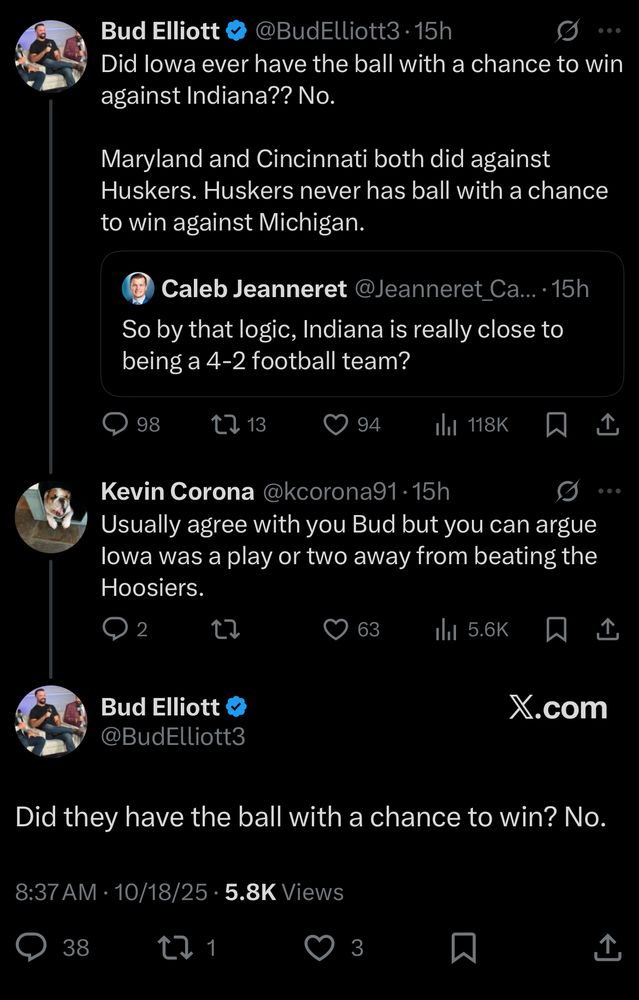View analytics showing 118K views
The width and height of the screenshot is (639, 1000).
click(x=446, y=425)
